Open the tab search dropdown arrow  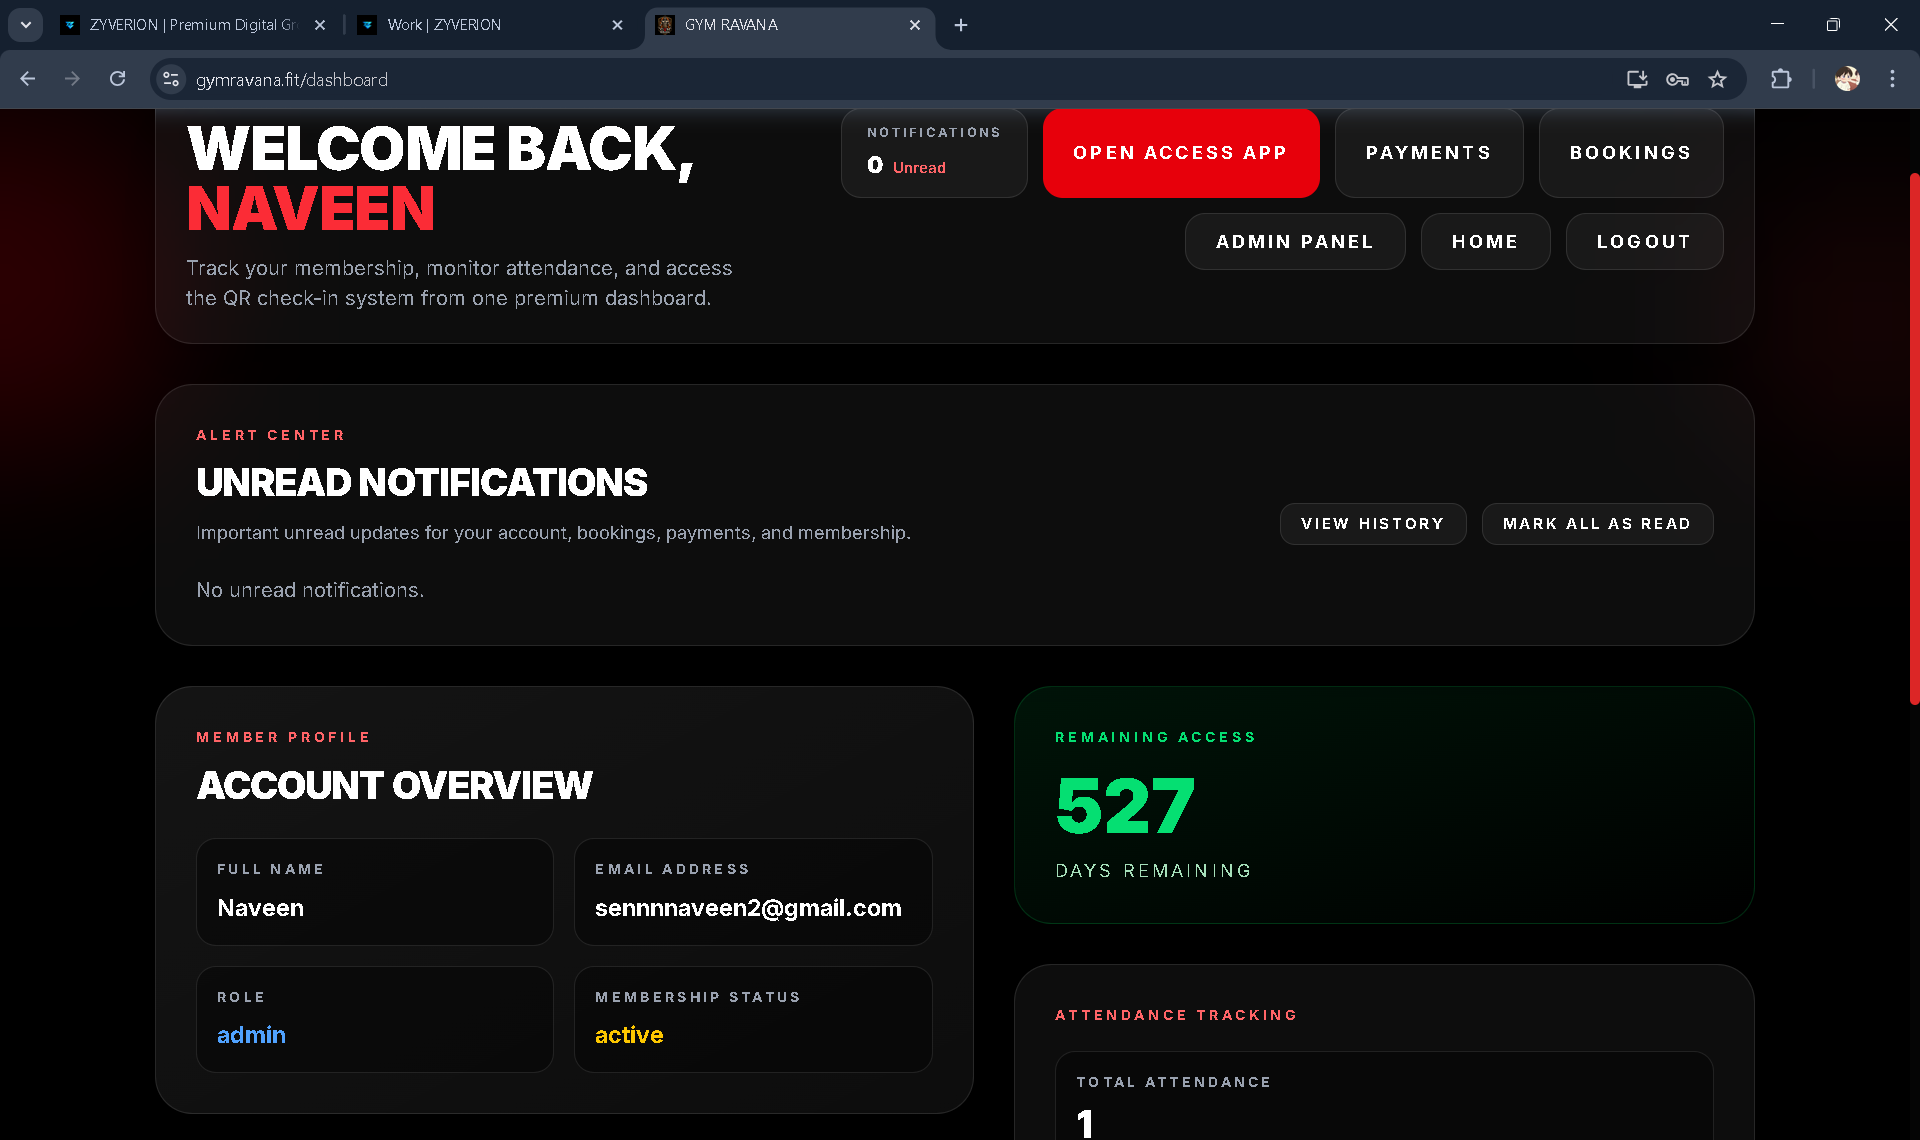tap(25, 24)
